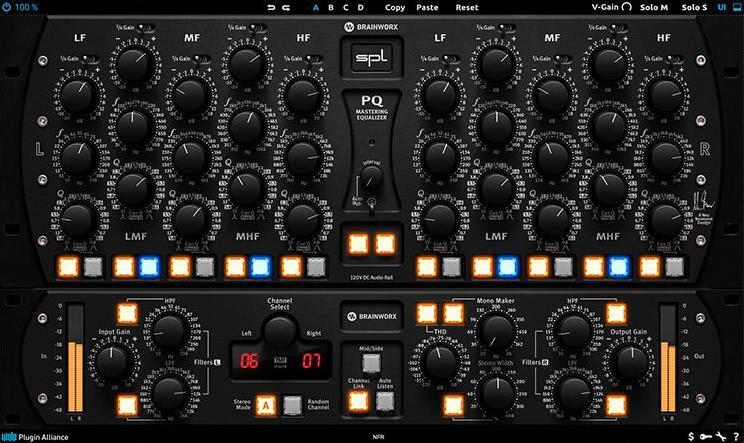Enable the Random Channel button
The width and height of the screenshot is (744, 443).
click(x=293, y=406)
